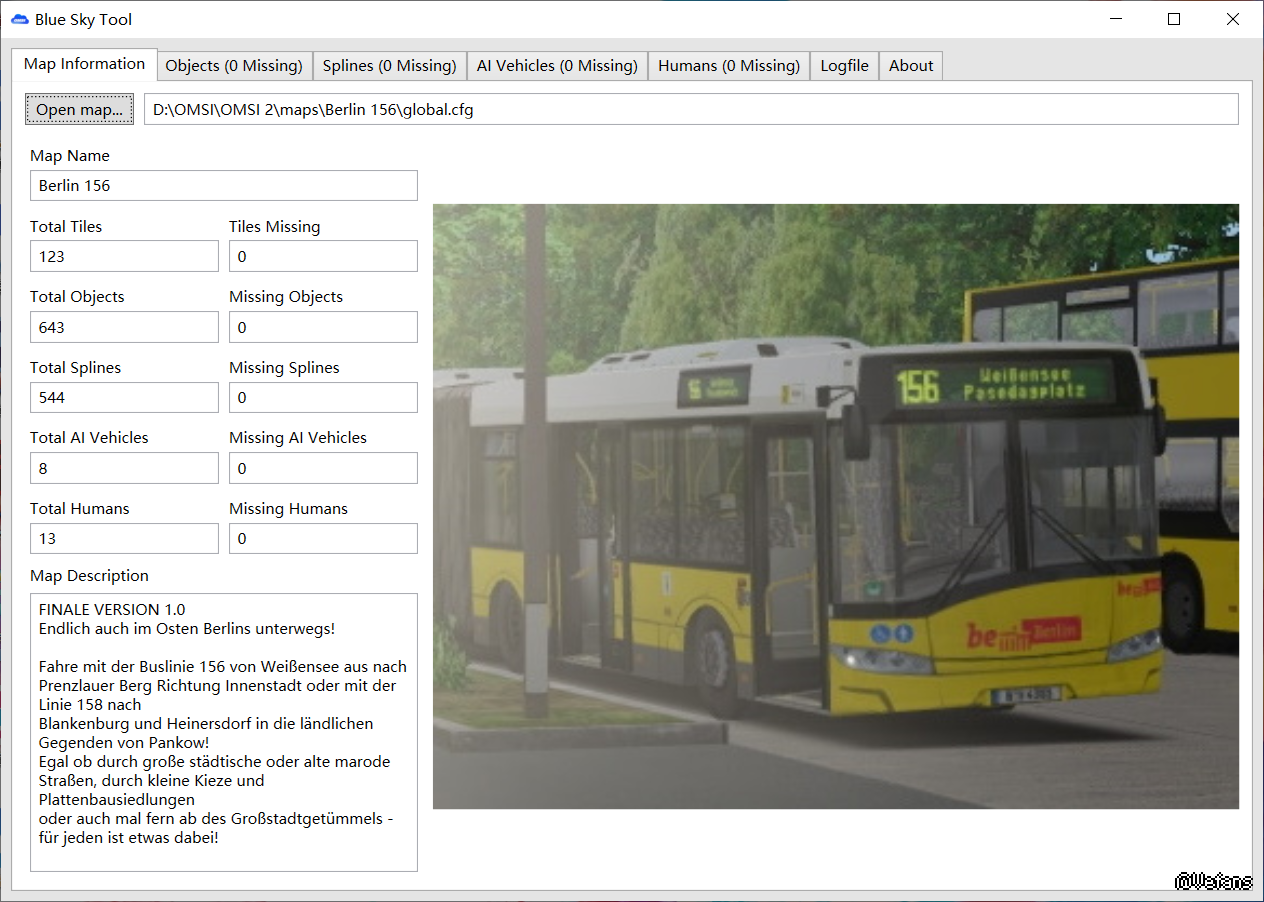Select the Total Tiles value field
This screenshot has height=902, width=1264.
tap(124, 257)
